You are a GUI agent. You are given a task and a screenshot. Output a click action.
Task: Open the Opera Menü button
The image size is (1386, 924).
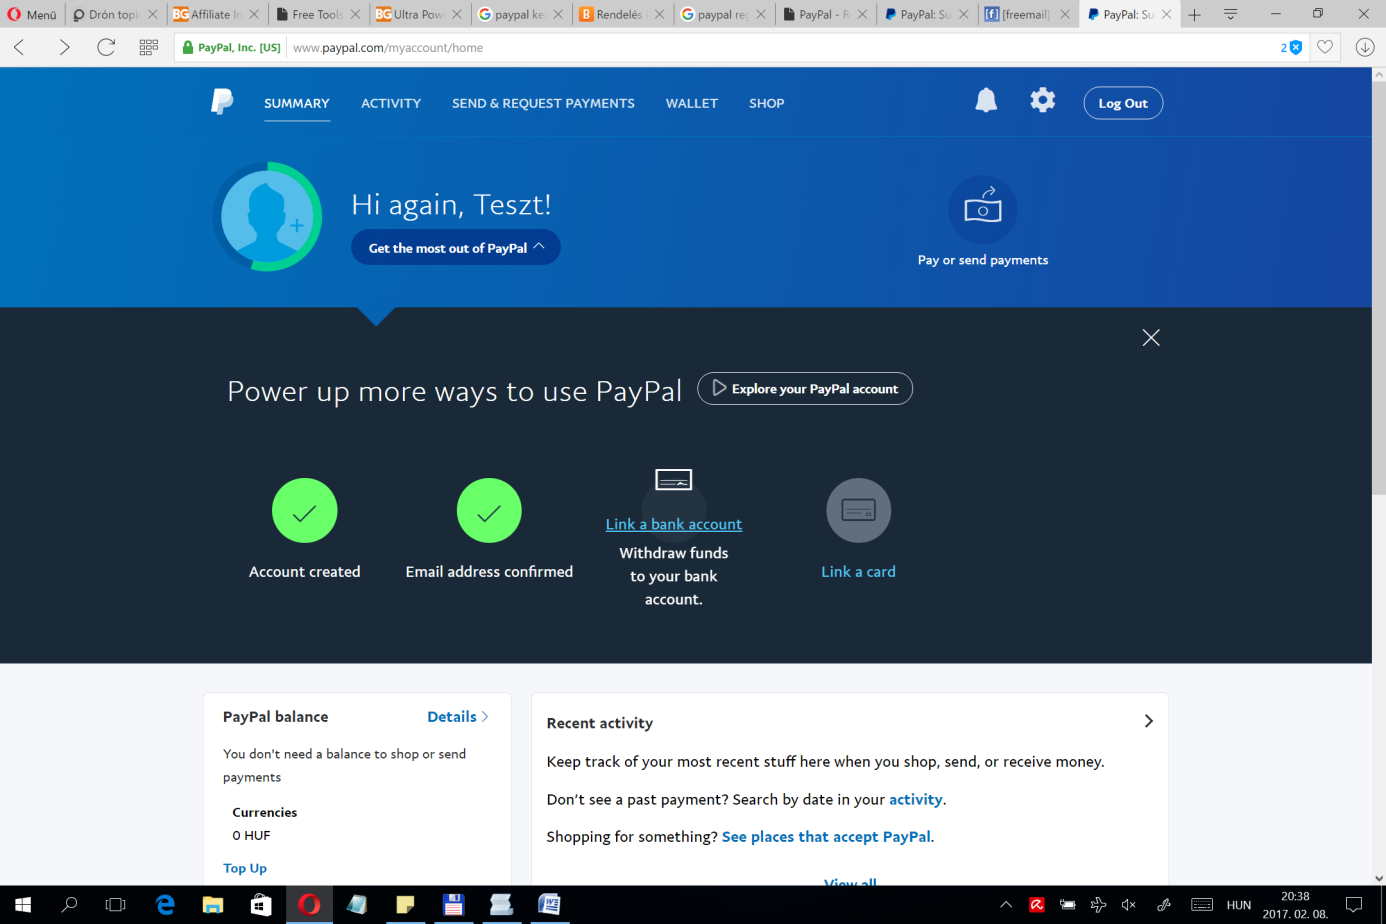32,14
